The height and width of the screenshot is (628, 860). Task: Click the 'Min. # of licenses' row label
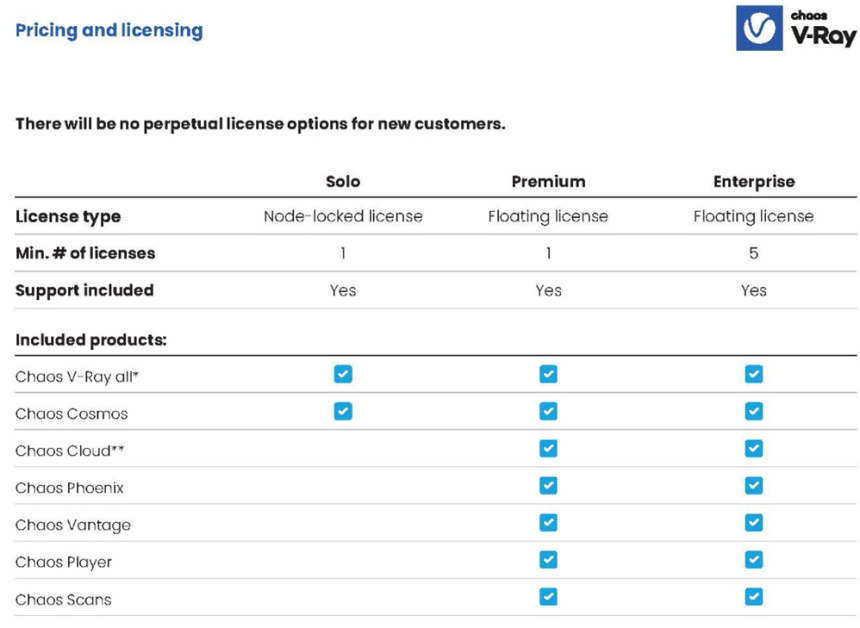coord(85,253)
